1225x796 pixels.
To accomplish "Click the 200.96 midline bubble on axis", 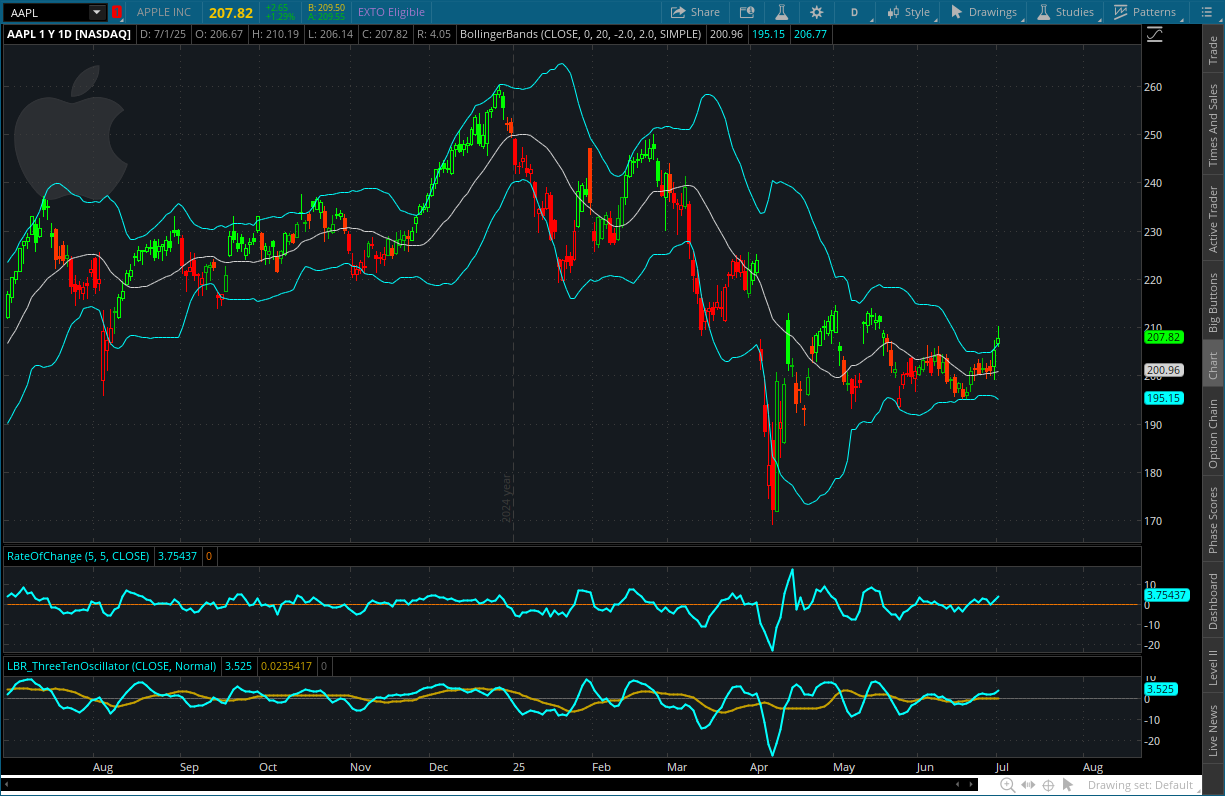I will (x=1164, y=370).
